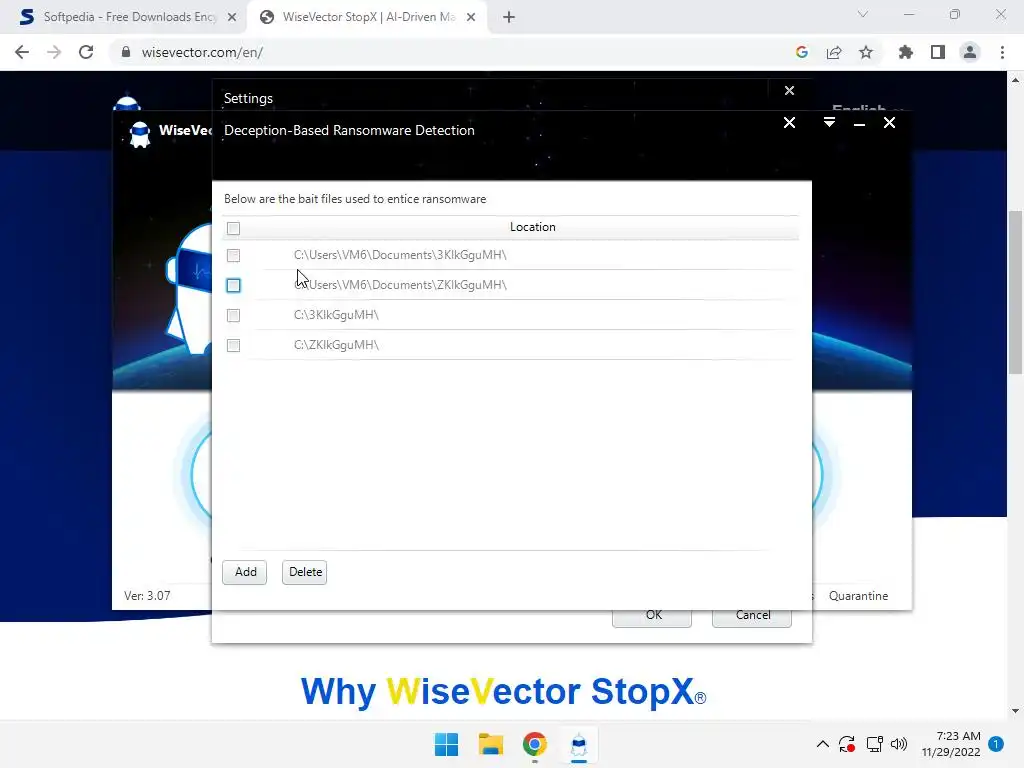Click the WiseVector logo in main window

point(139,134)
